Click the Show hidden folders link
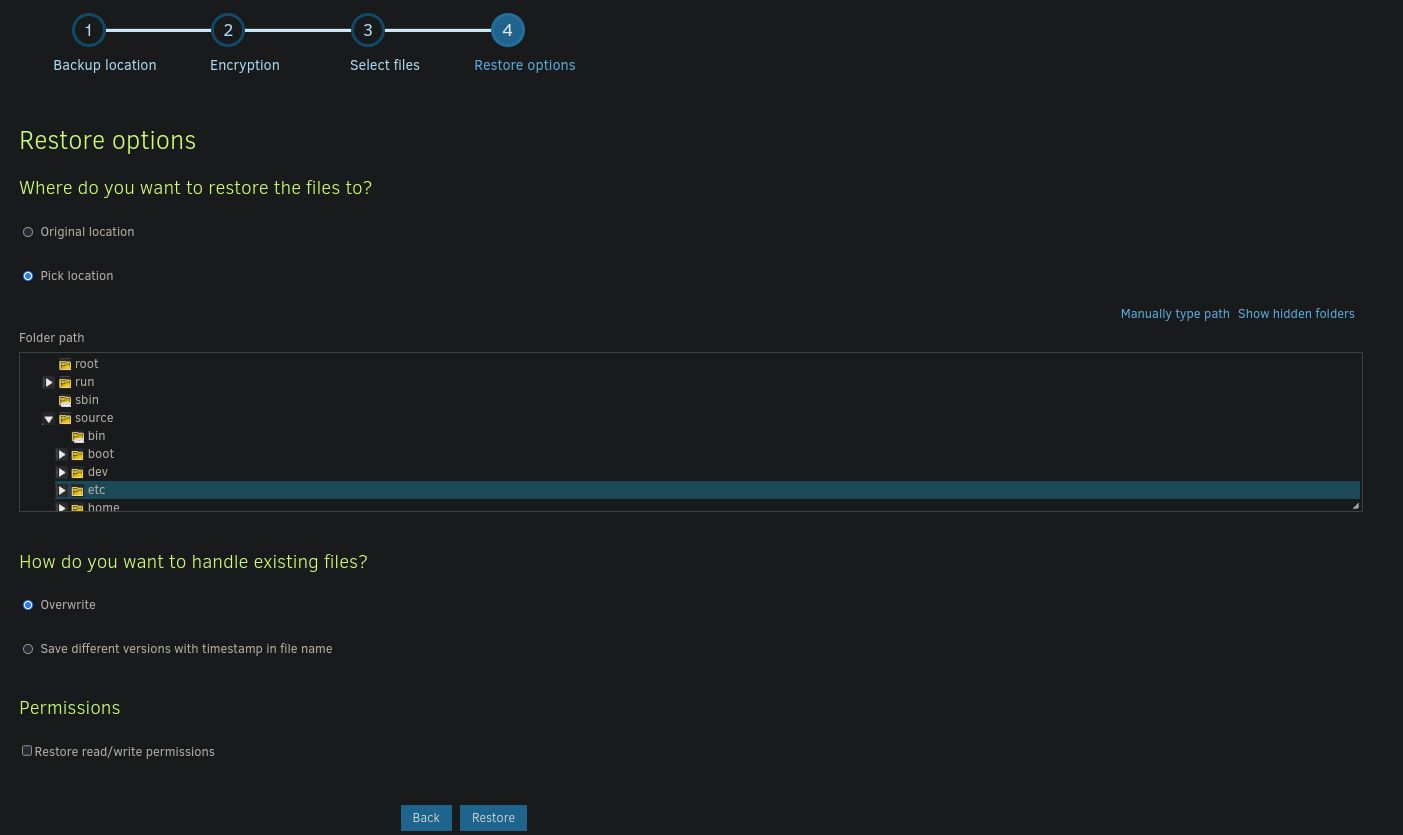 [1295, 314]
